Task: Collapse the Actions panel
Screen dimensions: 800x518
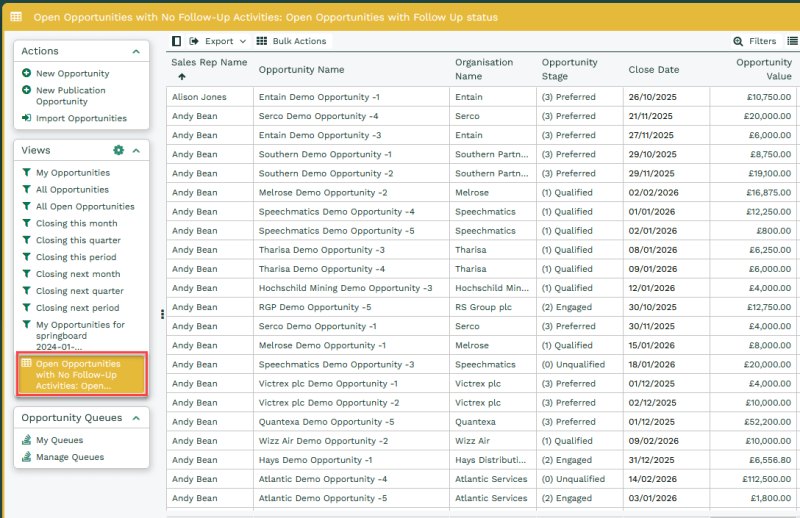Action: 136,51
